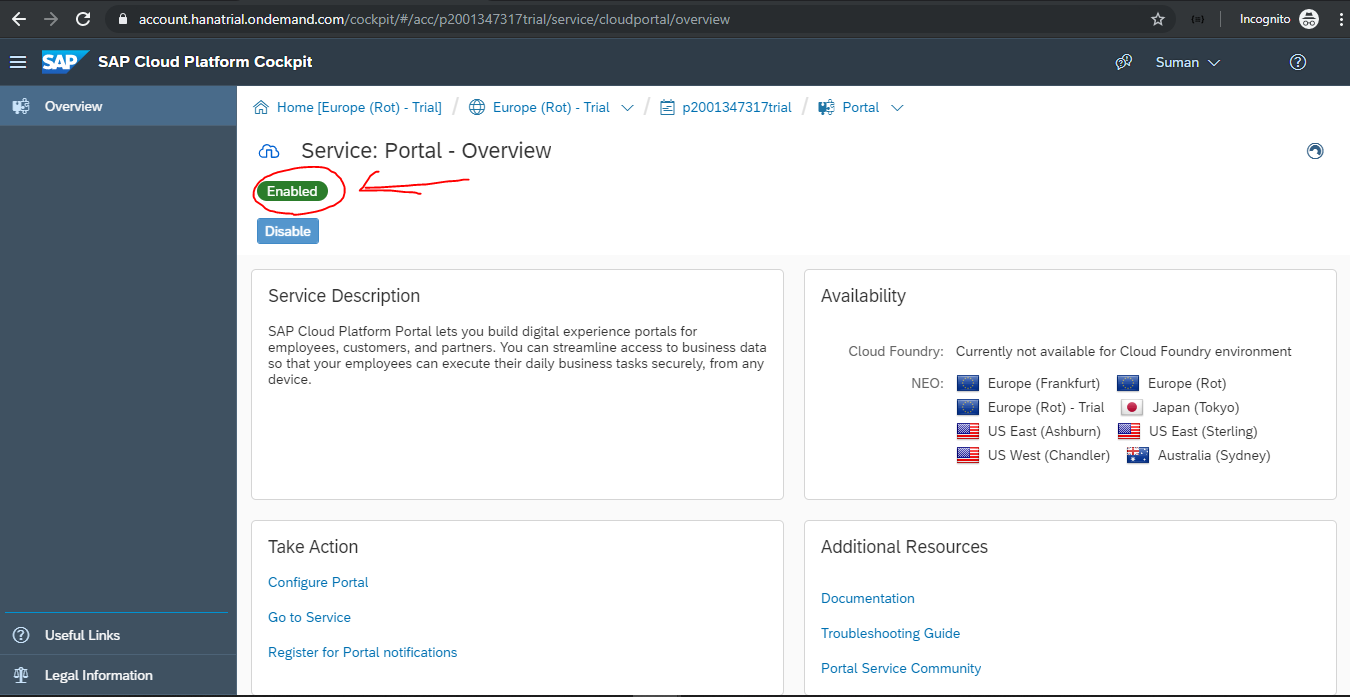
Task: Click the Incognito profile icon
Action: (x=1308, y=19)
